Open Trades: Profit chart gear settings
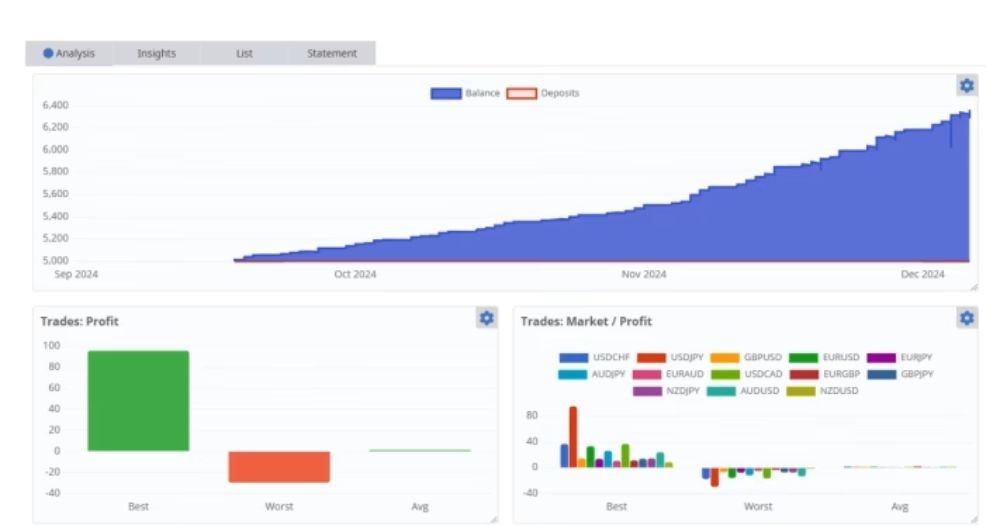The width and height of the screenshot is (1000, 526). click(x=486, y=318)
